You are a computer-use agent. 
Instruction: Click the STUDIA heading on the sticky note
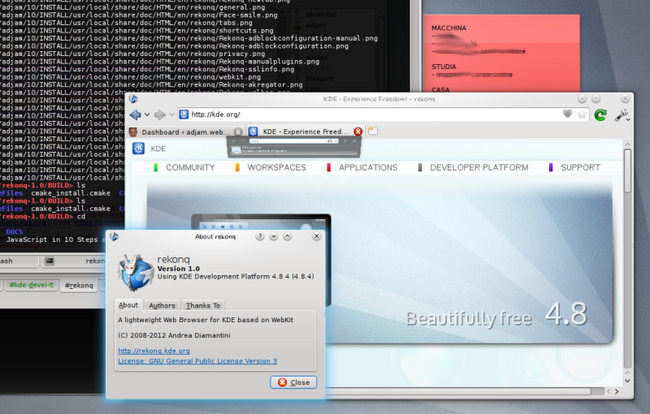pyautogui.click(x=444, y=66)
